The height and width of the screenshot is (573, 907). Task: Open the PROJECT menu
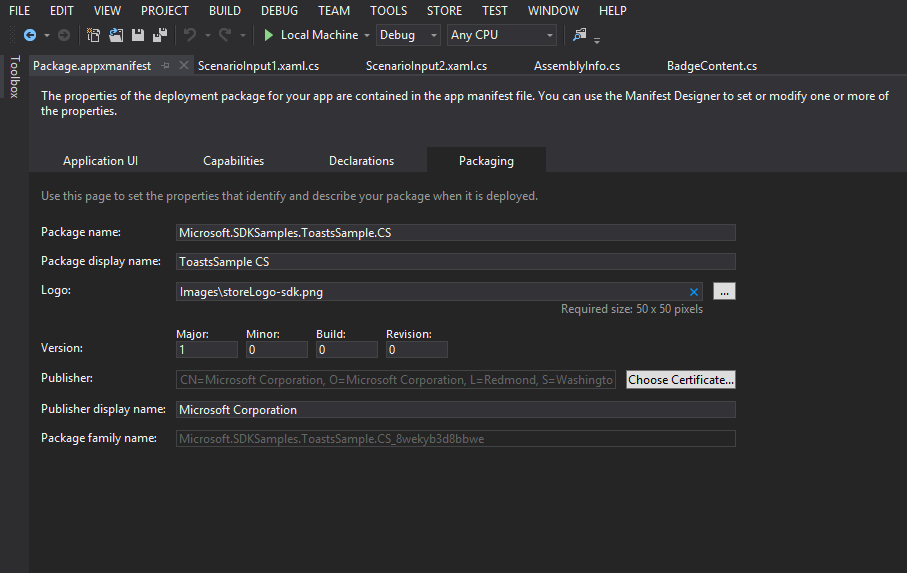165,10
